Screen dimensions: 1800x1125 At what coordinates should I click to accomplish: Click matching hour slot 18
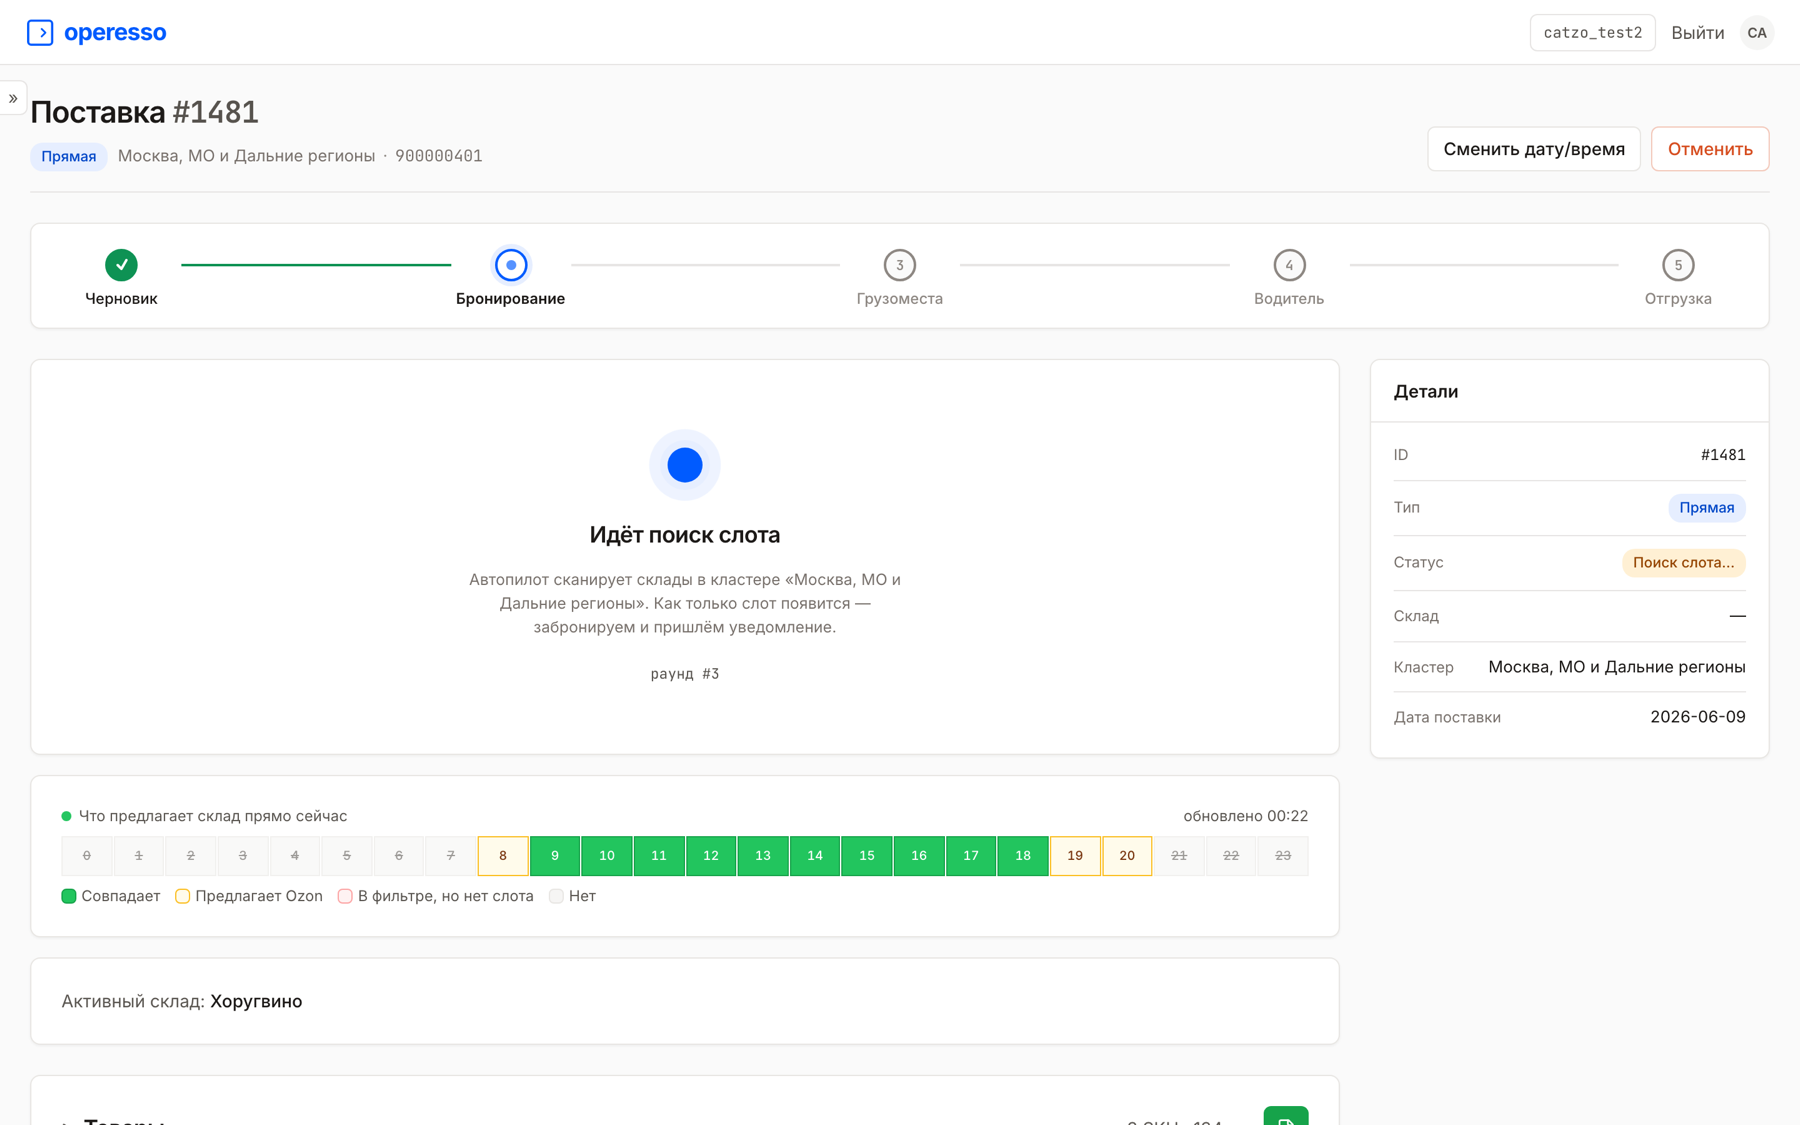[x=1023, y=856]
